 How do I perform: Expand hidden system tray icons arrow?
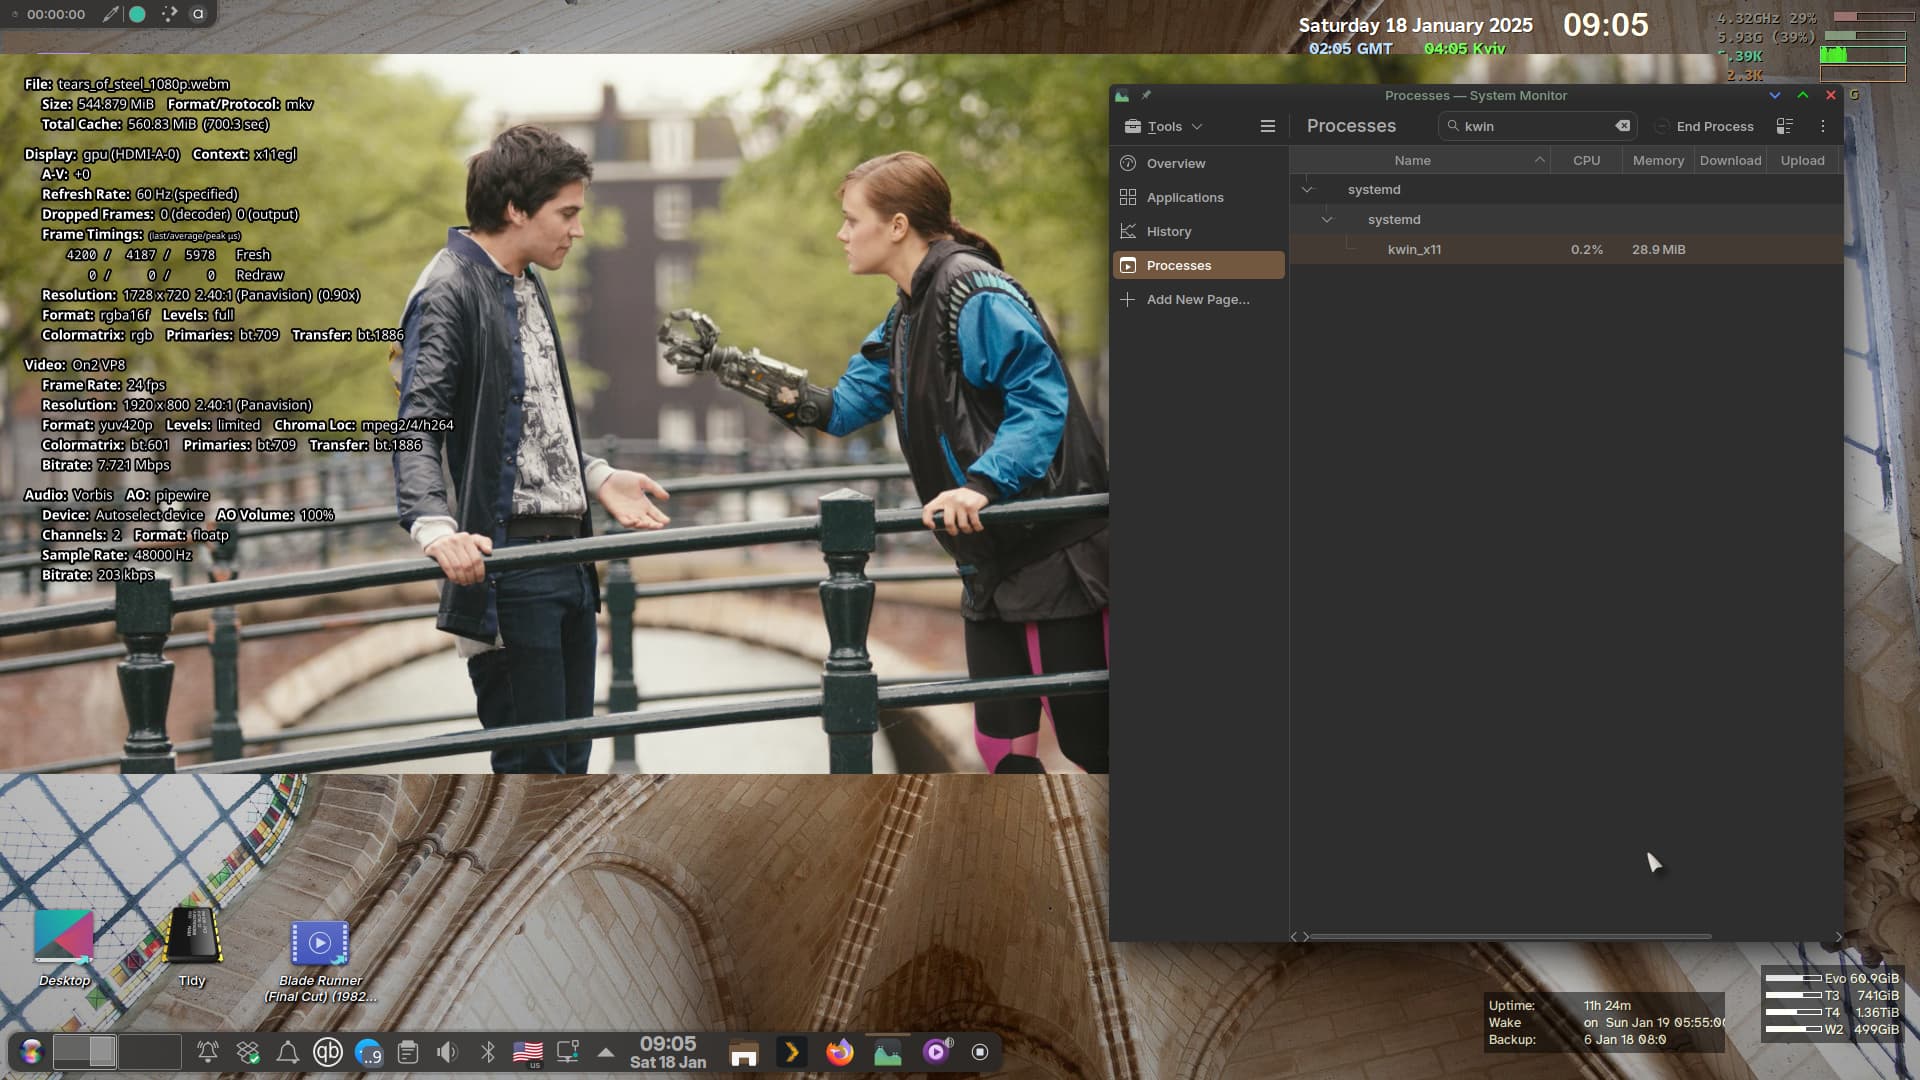tap(606, 1052)
